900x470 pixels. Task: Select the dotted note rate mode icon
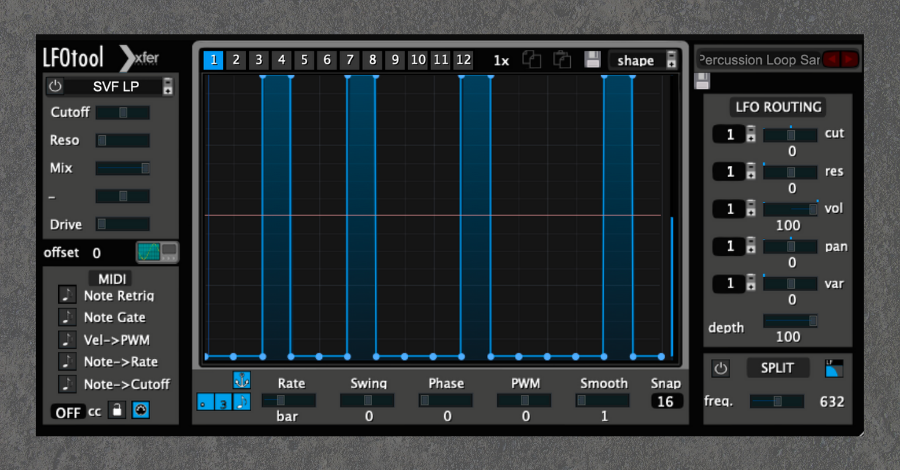205,402
